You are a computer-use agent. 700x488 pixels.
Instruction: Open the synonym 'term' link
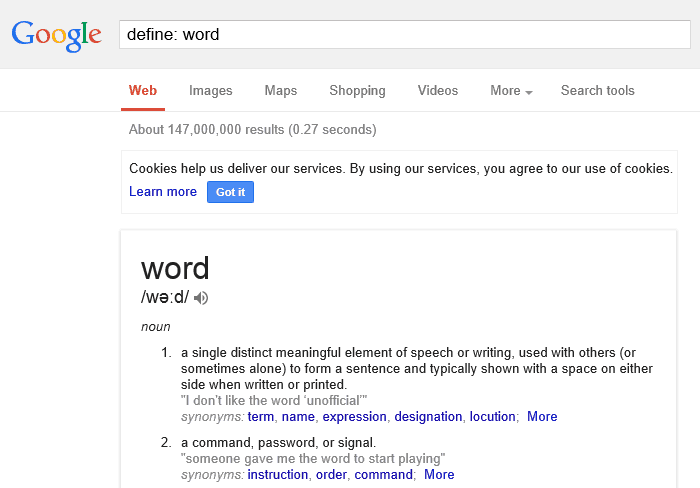[261, 417]
